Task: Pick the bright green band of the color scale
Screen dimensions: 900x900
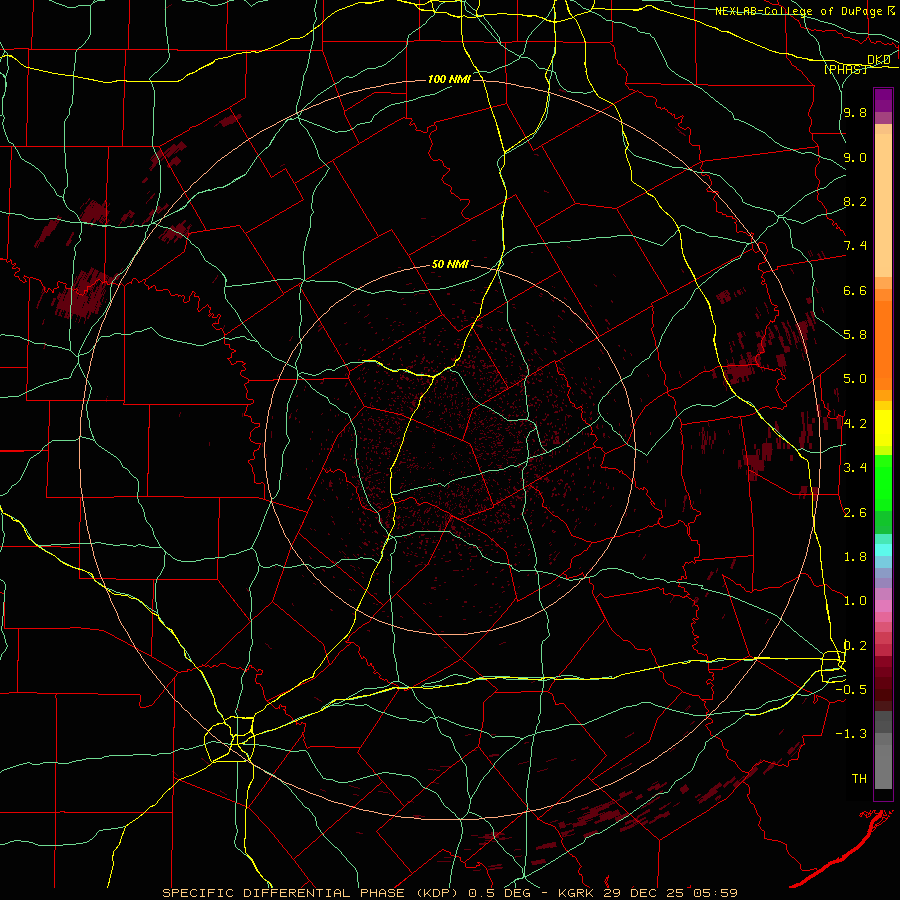Action: tap(883, 482)
